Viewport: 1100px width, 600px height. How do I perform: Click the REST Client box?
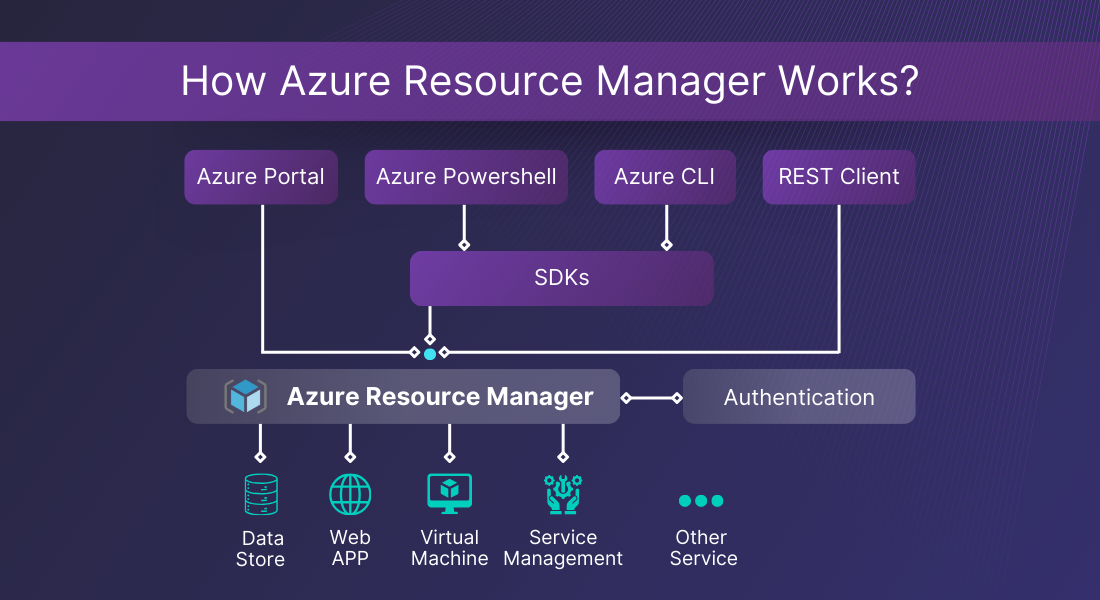tap(839, 177)
